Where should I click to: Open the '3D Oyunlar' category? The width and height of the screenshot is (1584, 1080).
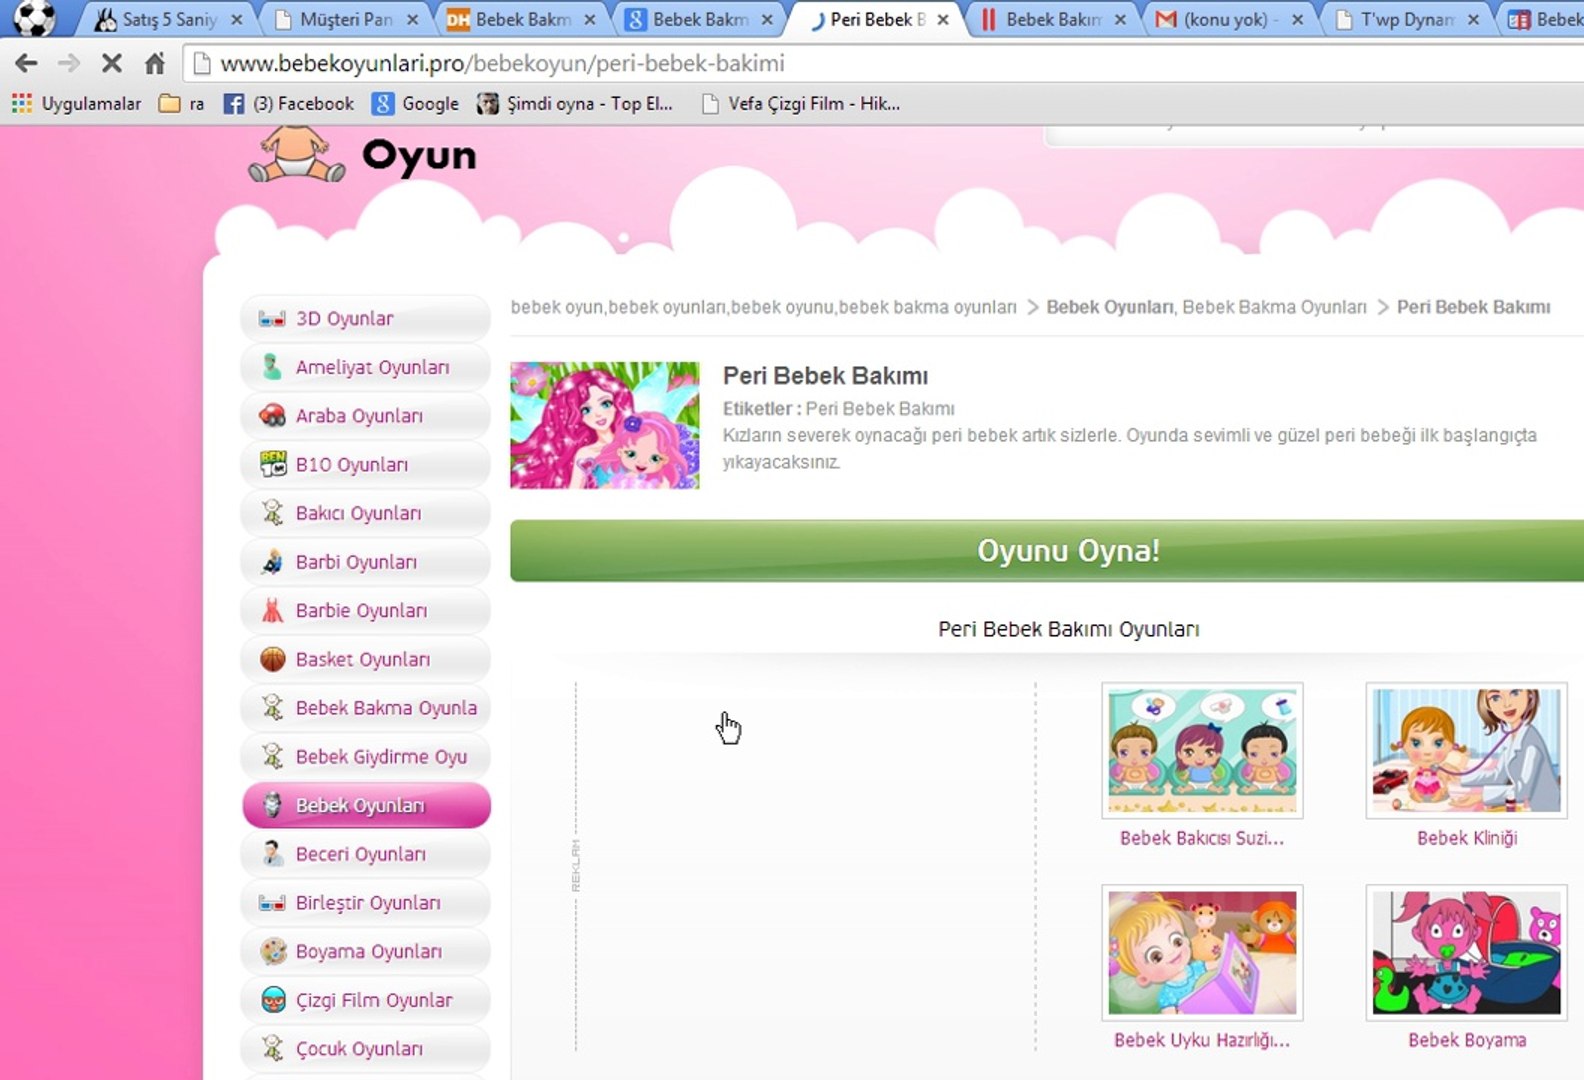(x=366, y=319)
